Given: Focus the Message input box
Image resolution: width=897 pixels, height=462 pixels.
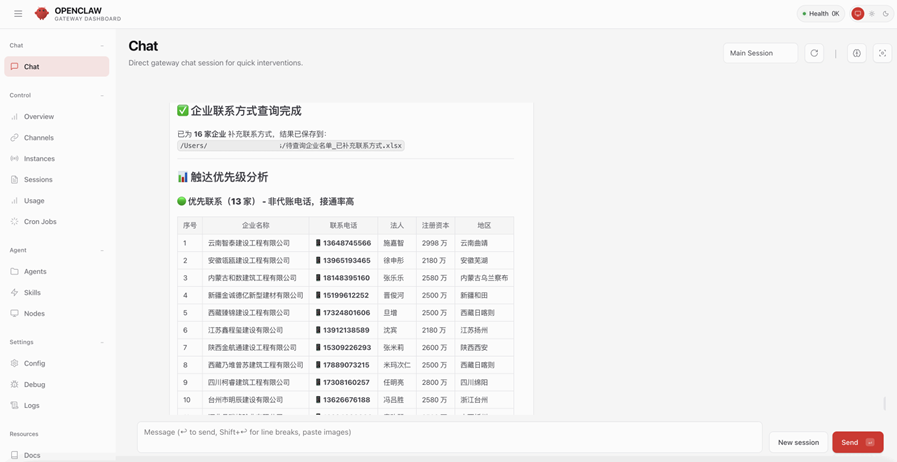Looking at the screenshot, I should tap(449, 437).
